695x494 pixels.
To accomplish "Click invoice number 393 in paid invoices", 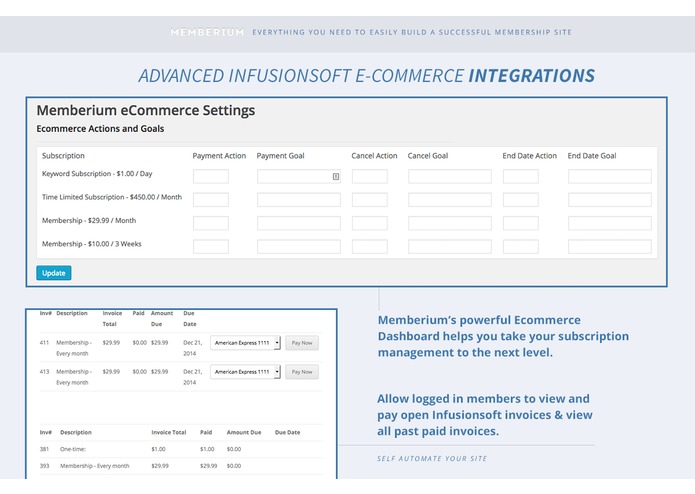I will click(x=44, y=466).
